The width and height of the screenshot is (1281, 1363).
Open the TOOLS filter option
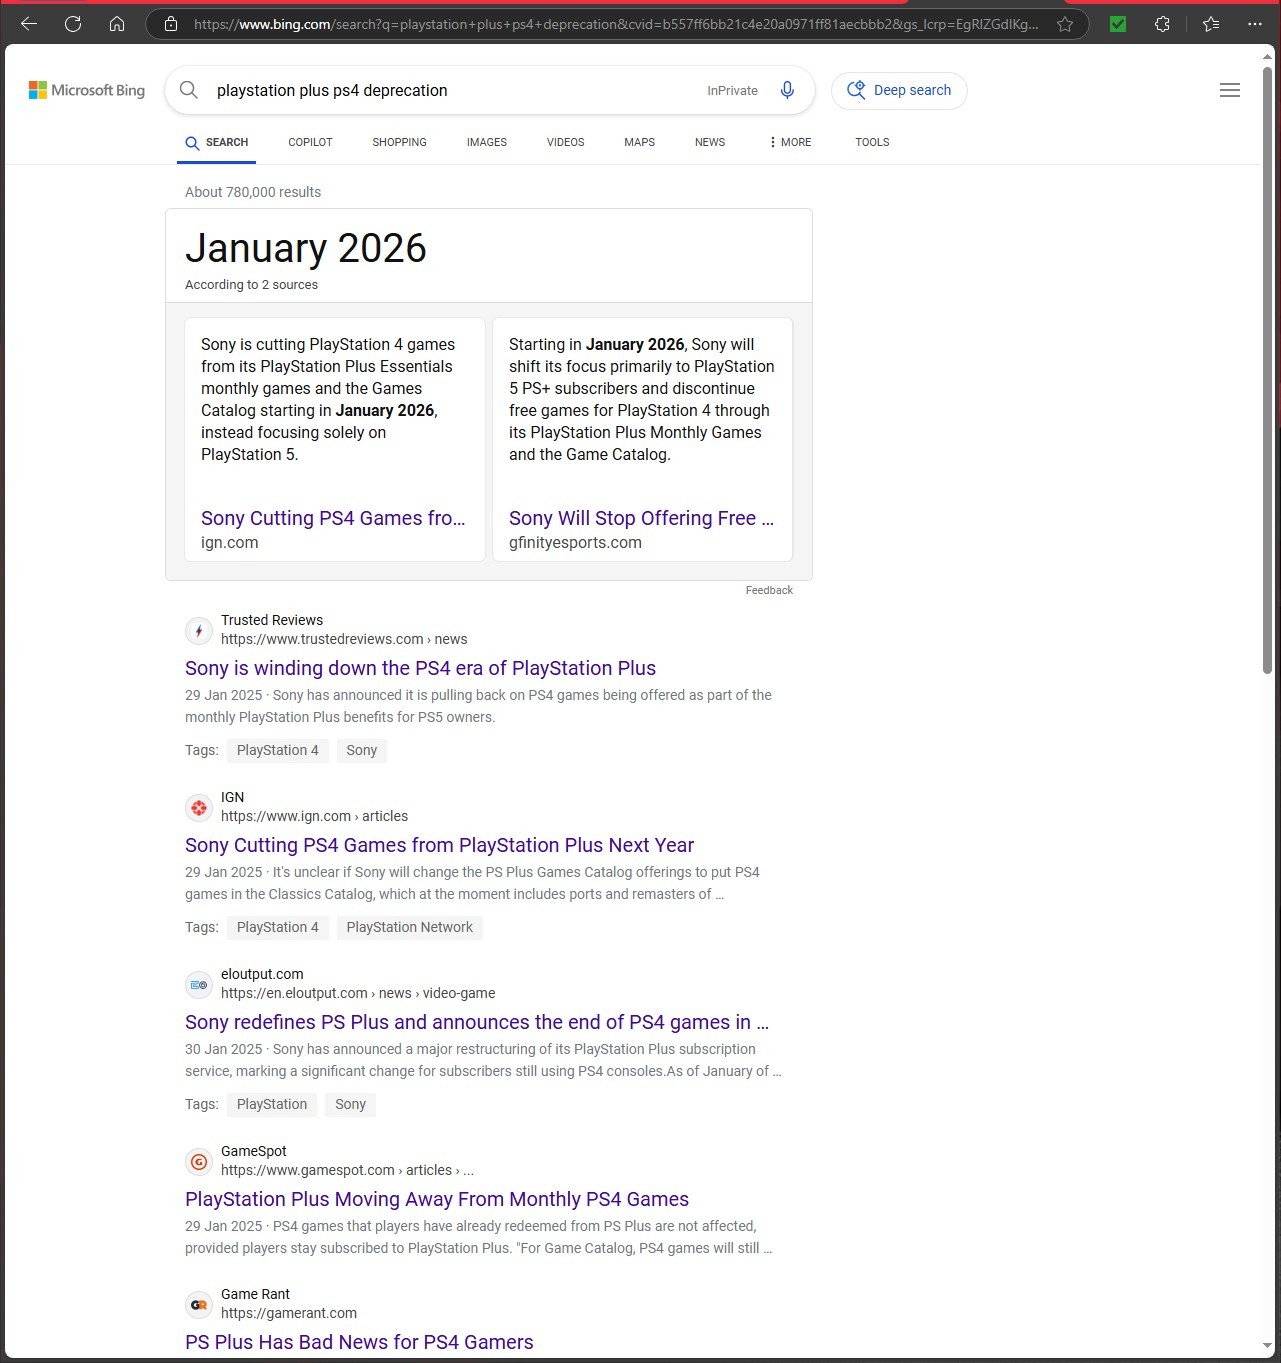(872, 142)
